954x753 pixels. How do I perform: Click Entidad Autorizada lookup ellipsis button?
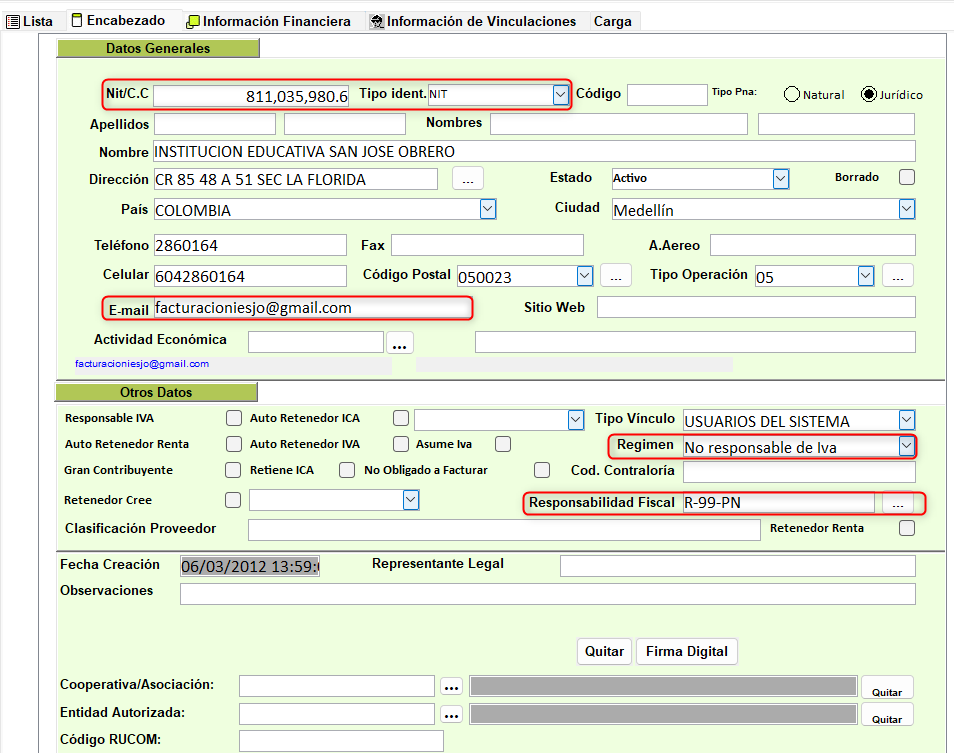pyautogui.click(x=451, y=714)
